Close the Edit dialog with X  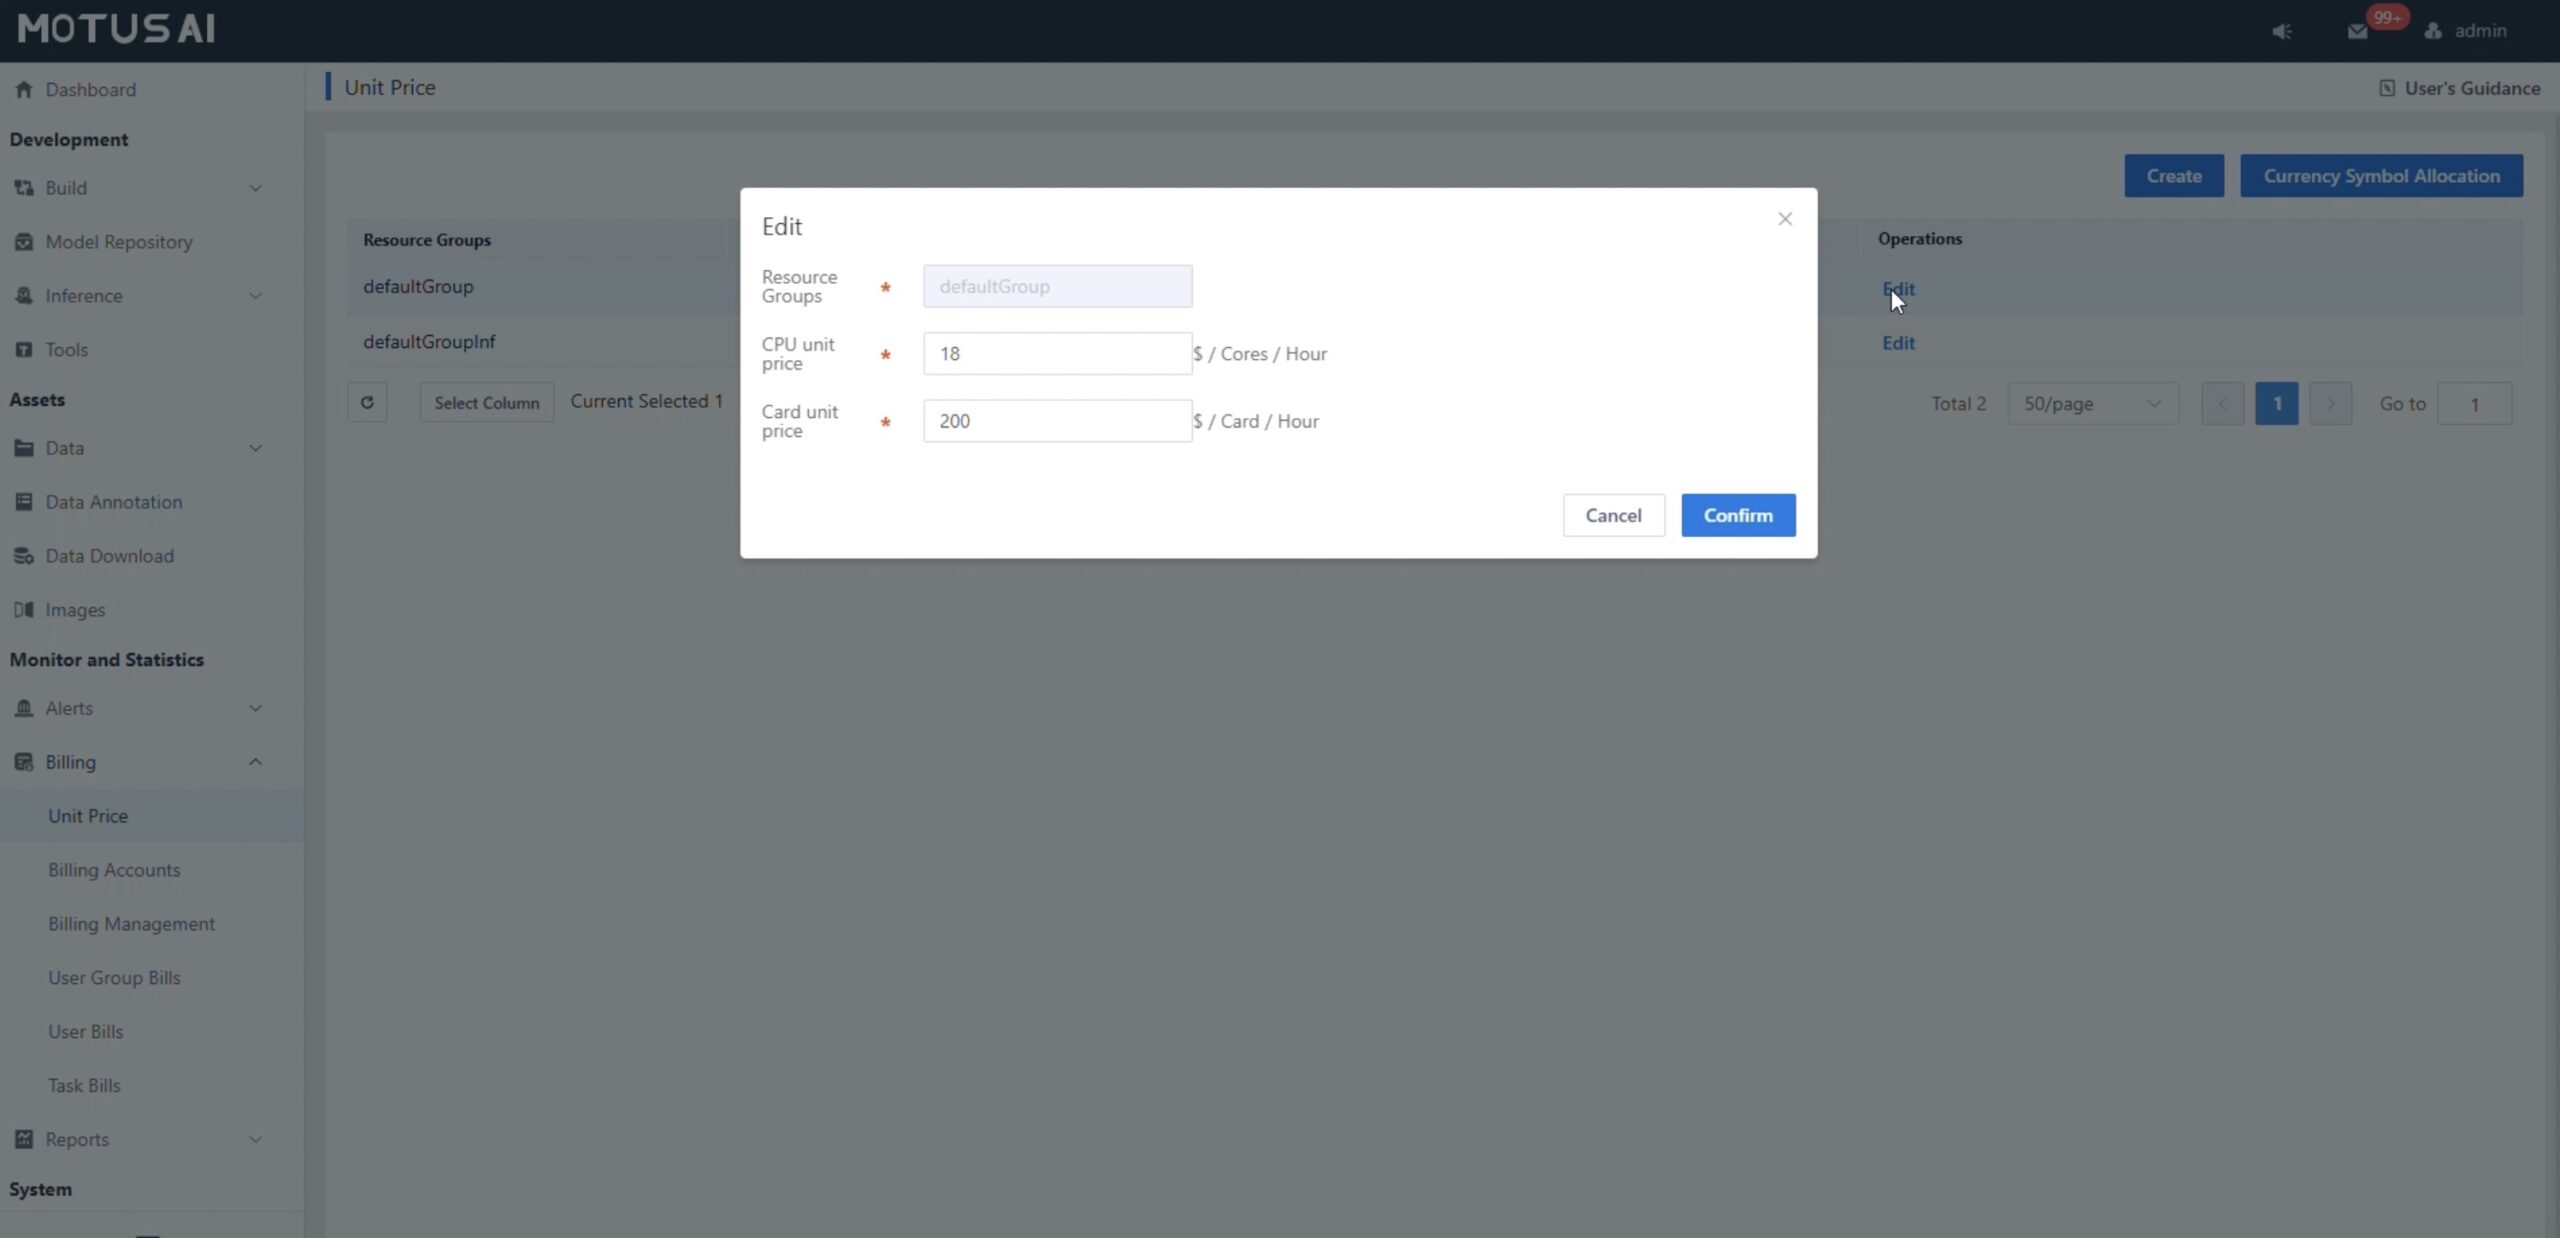point(1785,219)
